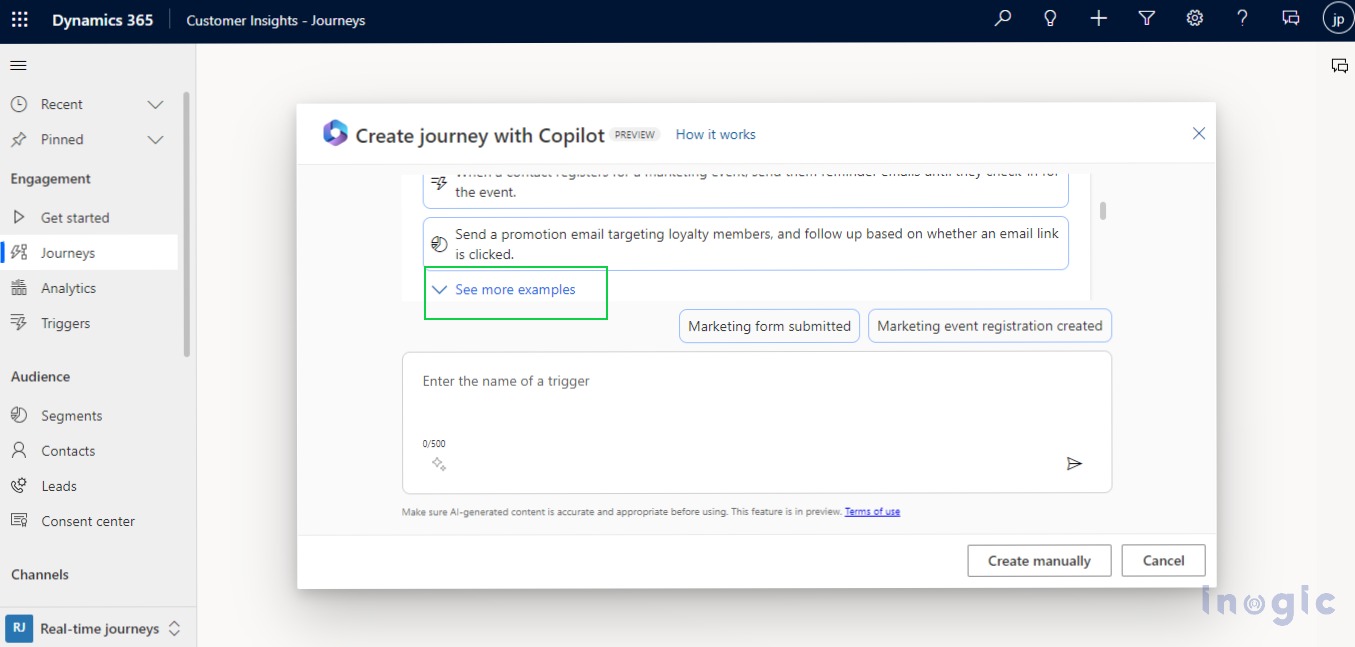This screenshot has width=1355, height=647.
Task: Expand the Recent chevron
Action: [155, 105]
